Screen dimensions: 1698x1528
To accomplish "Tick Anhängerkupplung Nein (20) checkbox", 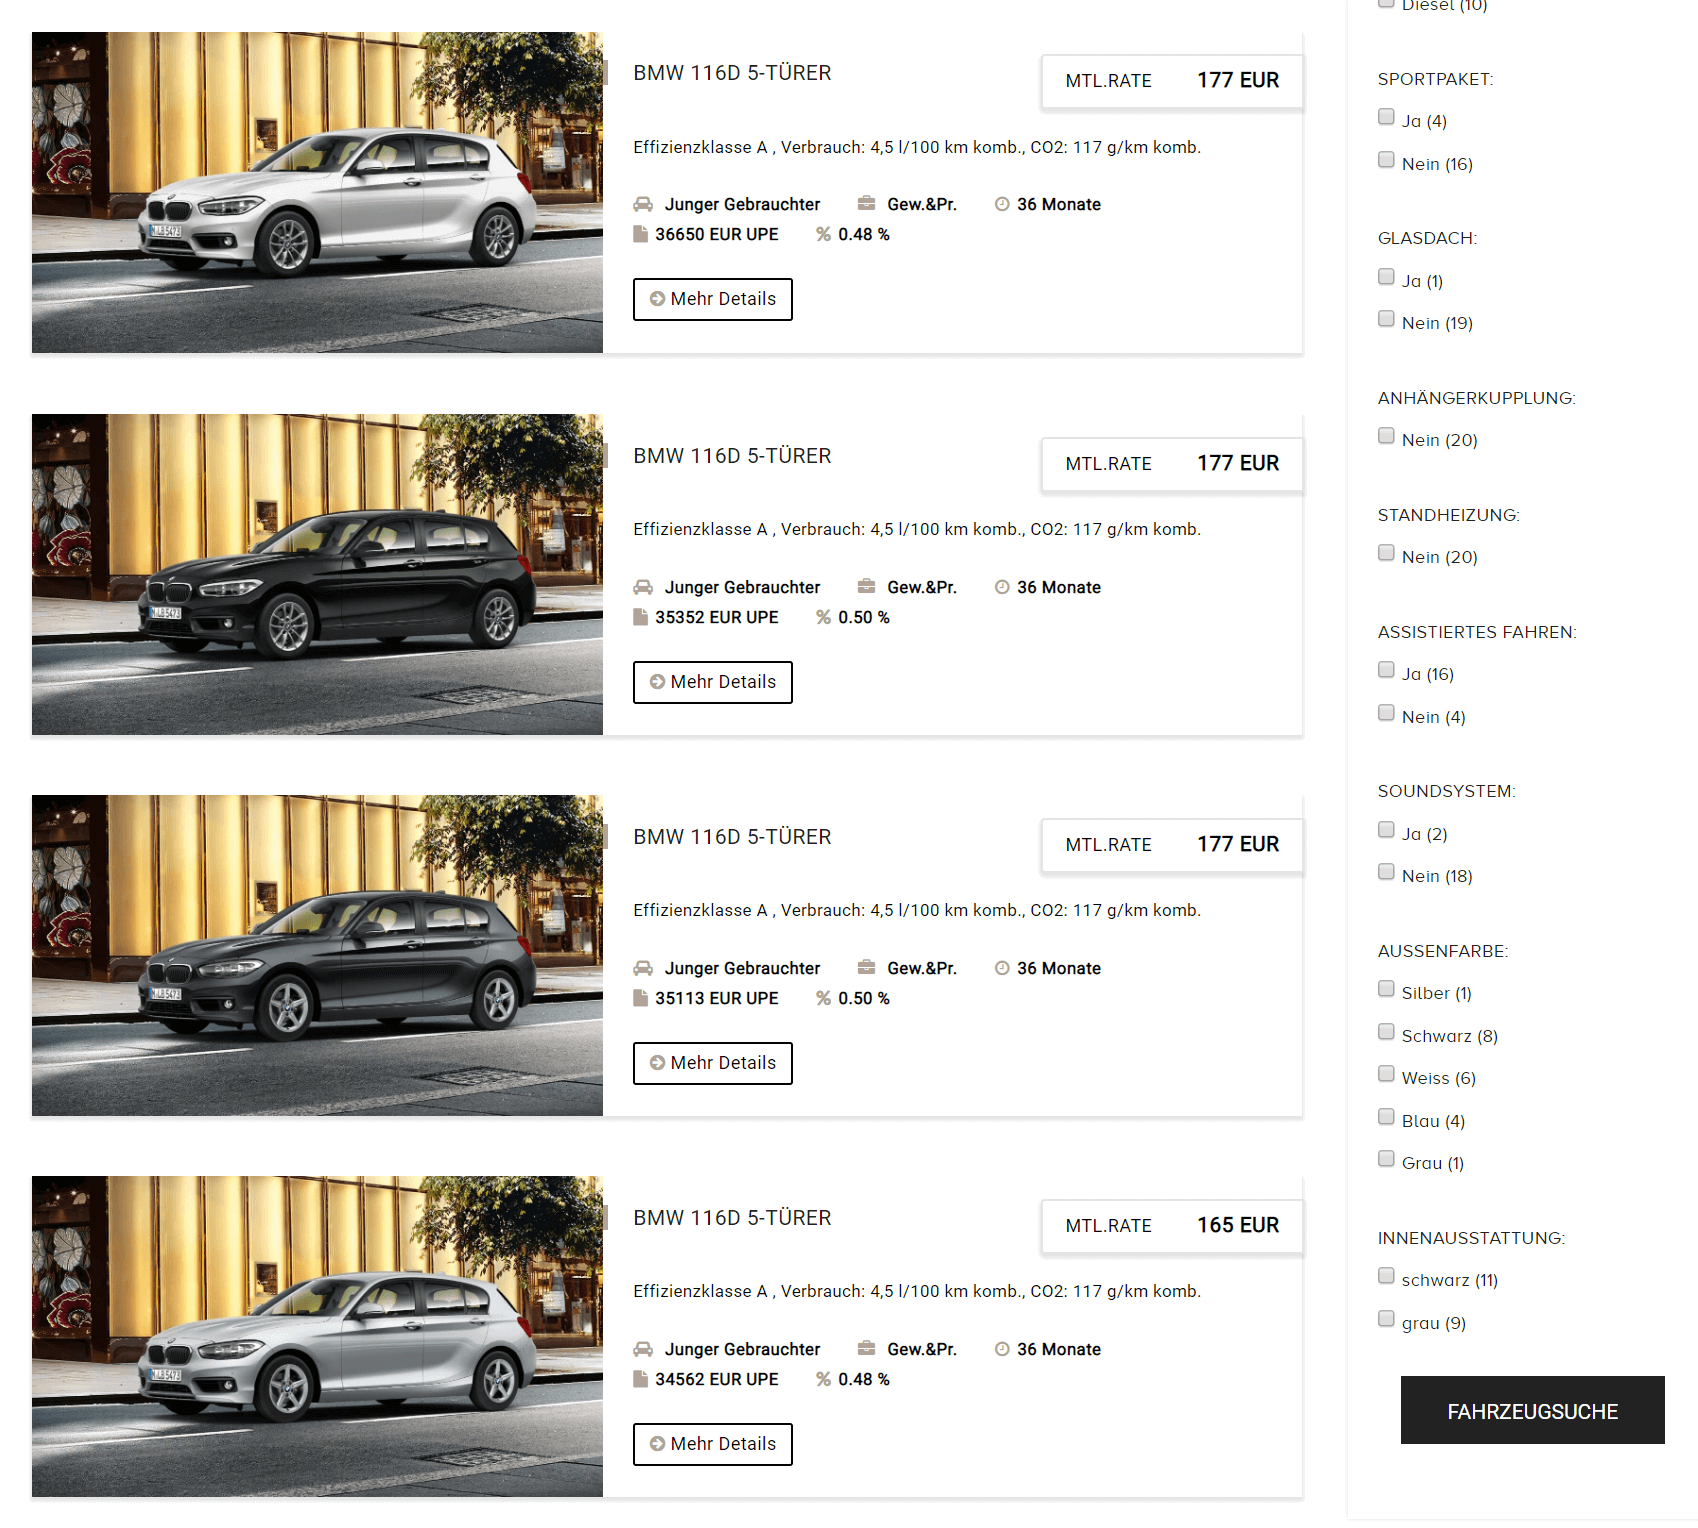I will [x=1386, y=436].
